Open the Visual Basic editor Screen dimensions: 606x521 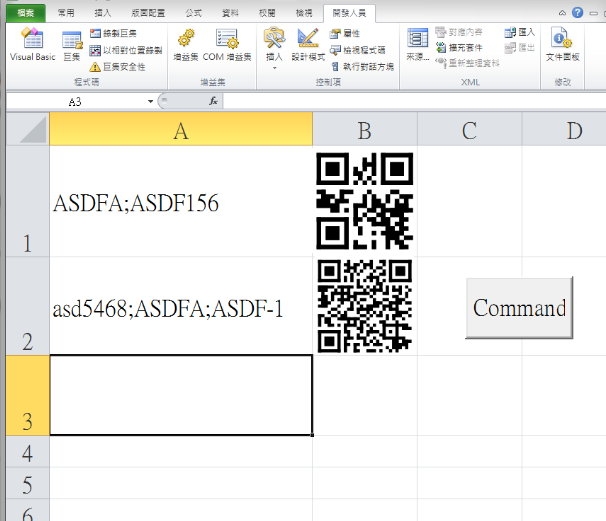33,44
